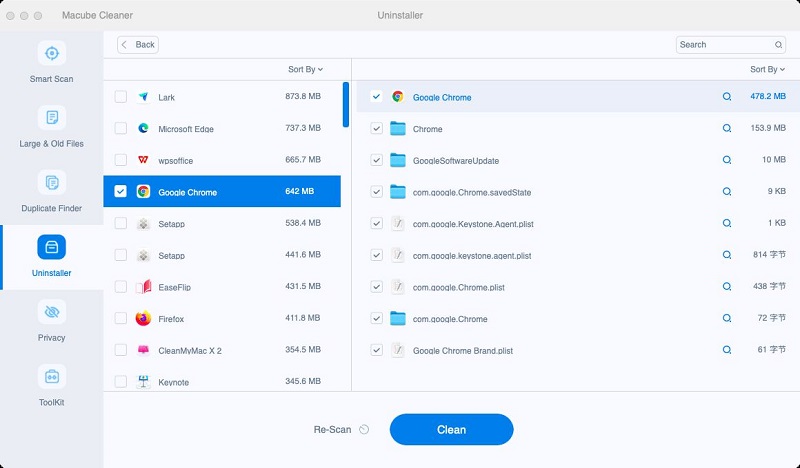Screen dimensions: 800x468
Task: Select the CleanMyMac X 2 row name
Action: [190, 351]
